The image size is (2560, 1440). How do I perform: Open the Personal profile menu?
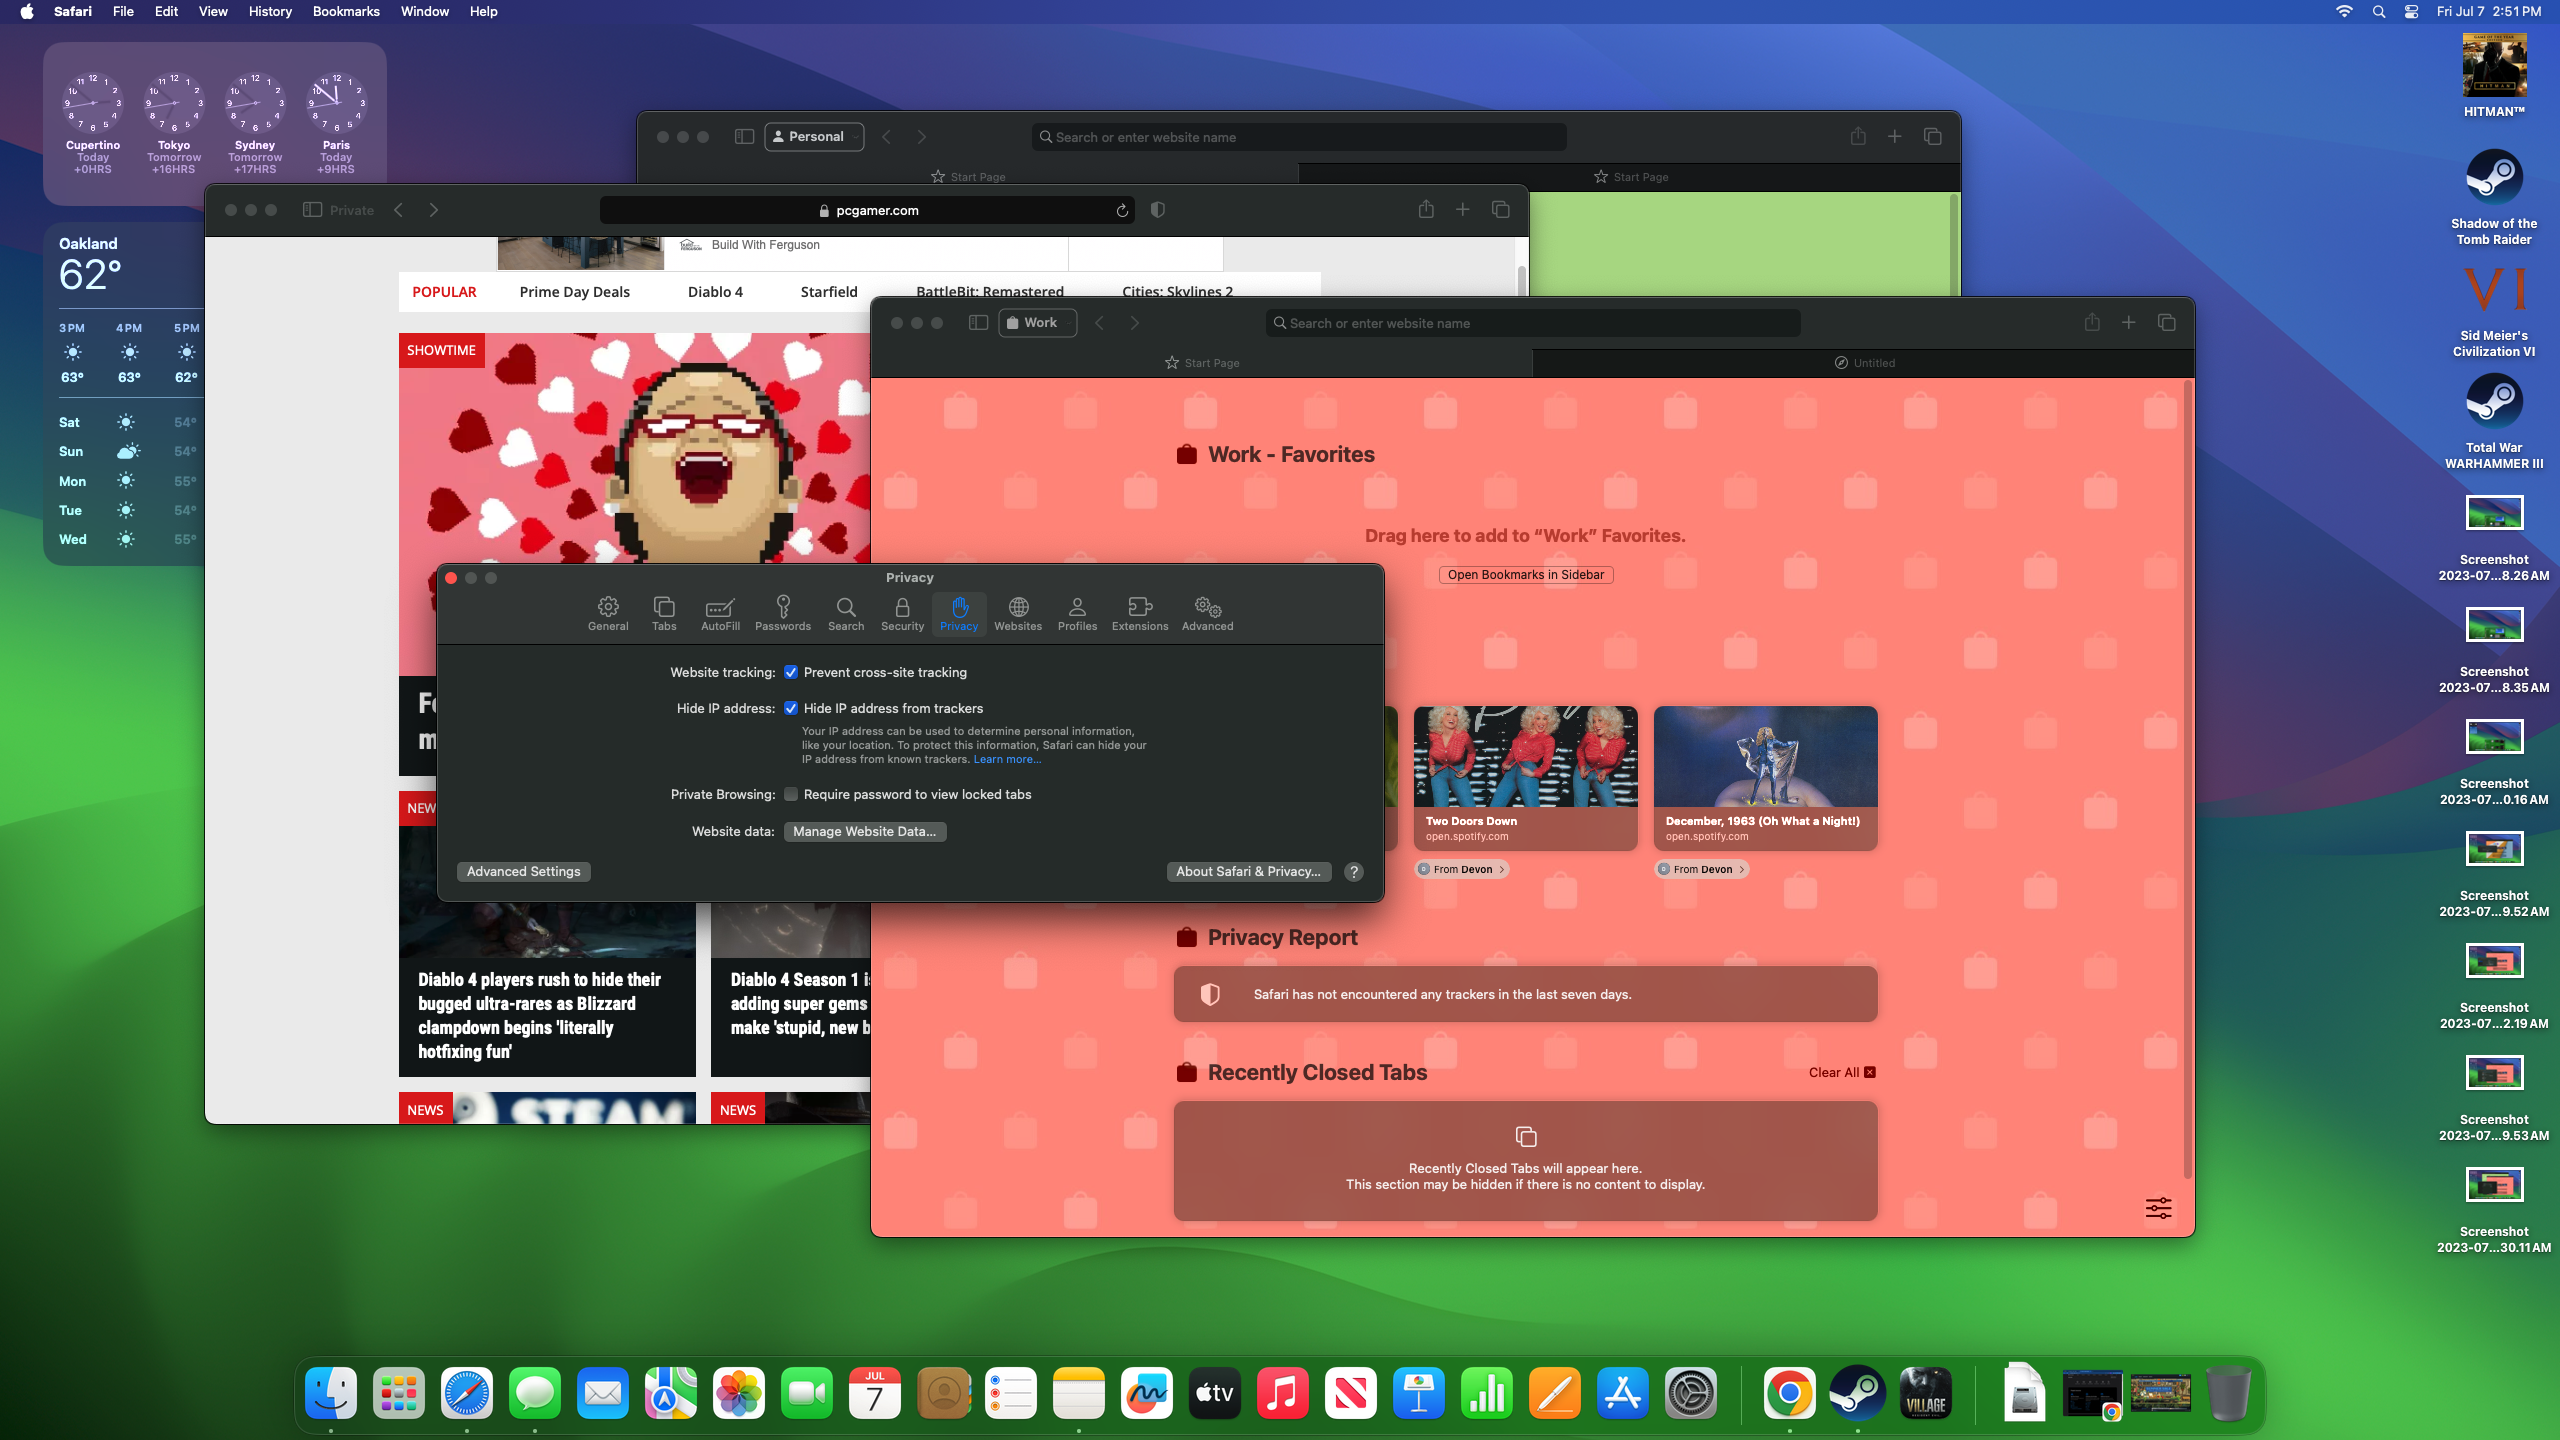[813, 136]
